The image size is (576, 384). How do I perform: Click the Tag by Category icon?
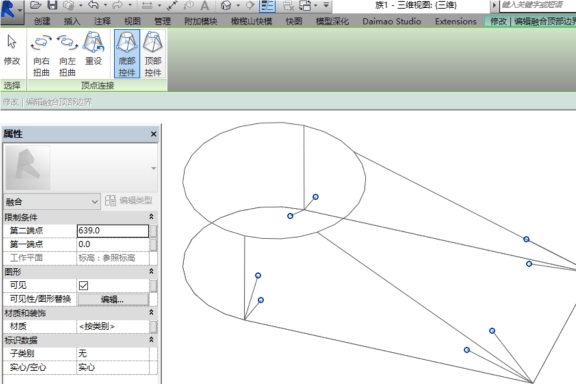189,5
